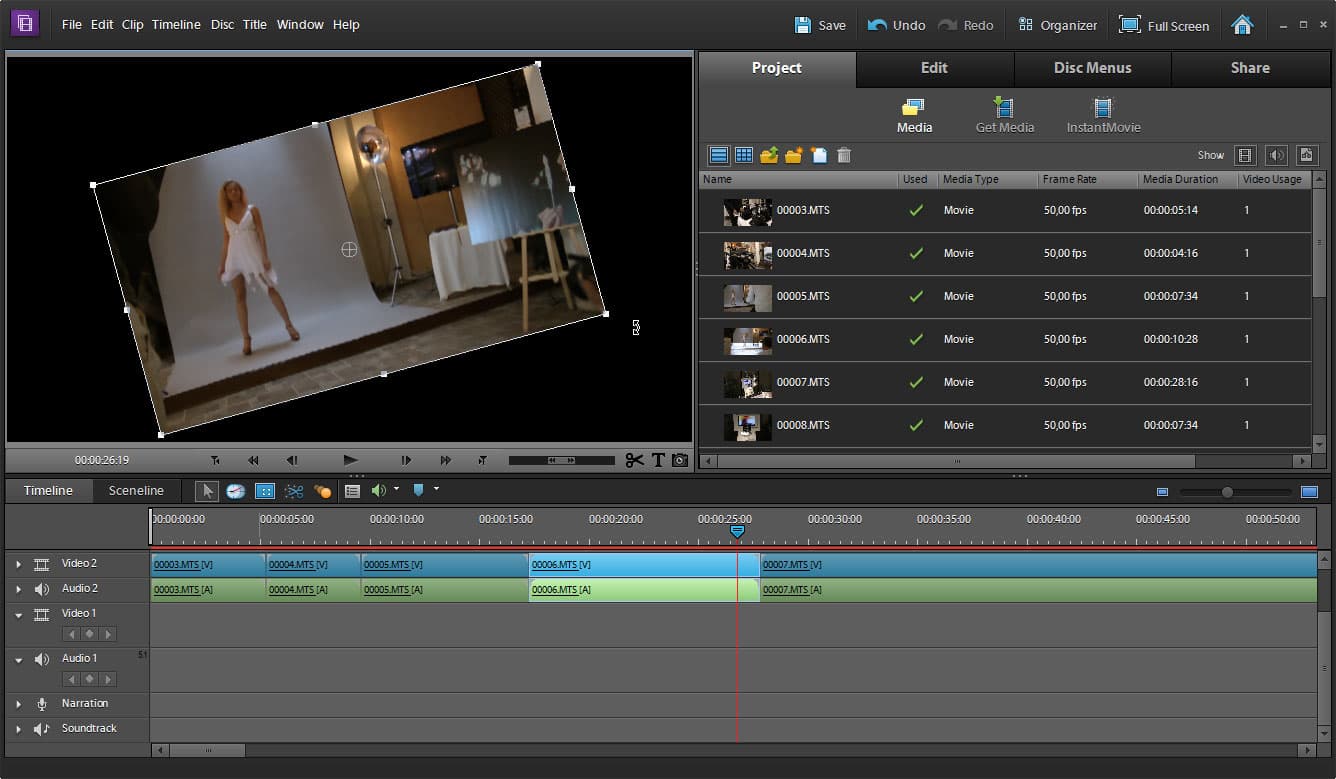Click the scissors Split Clip icon
1336x779 pixels.
pyautogui.click(x=634, y=460)
